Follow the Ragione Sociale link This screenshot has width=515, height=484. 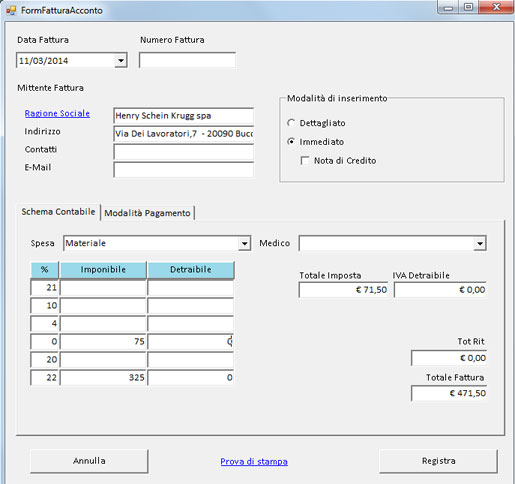point(57,113)
